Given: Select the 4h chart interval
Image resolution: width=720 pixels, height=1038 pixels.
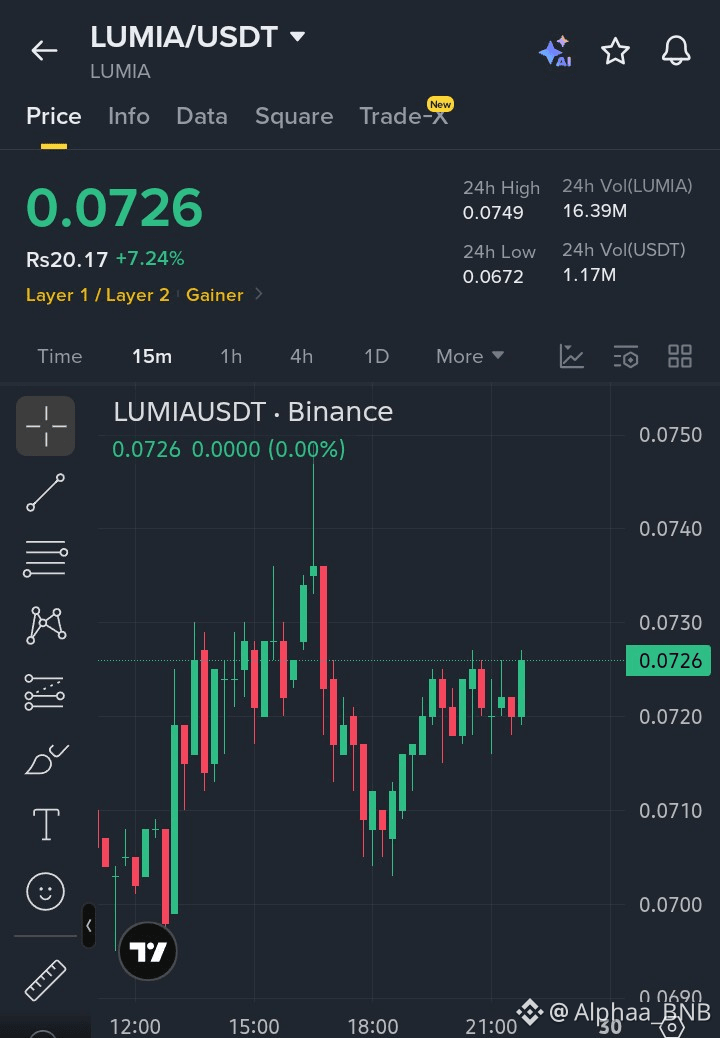Looking at the screenshot, I should (301, 356).
